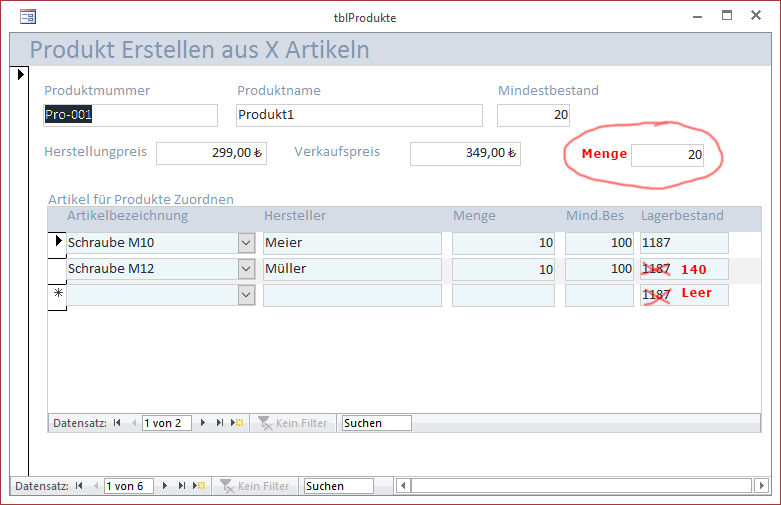This screenshot has height=505, width=781.
Task: Click Lagerbestand field in Schraube M12 row
Action: coord(684,269)
